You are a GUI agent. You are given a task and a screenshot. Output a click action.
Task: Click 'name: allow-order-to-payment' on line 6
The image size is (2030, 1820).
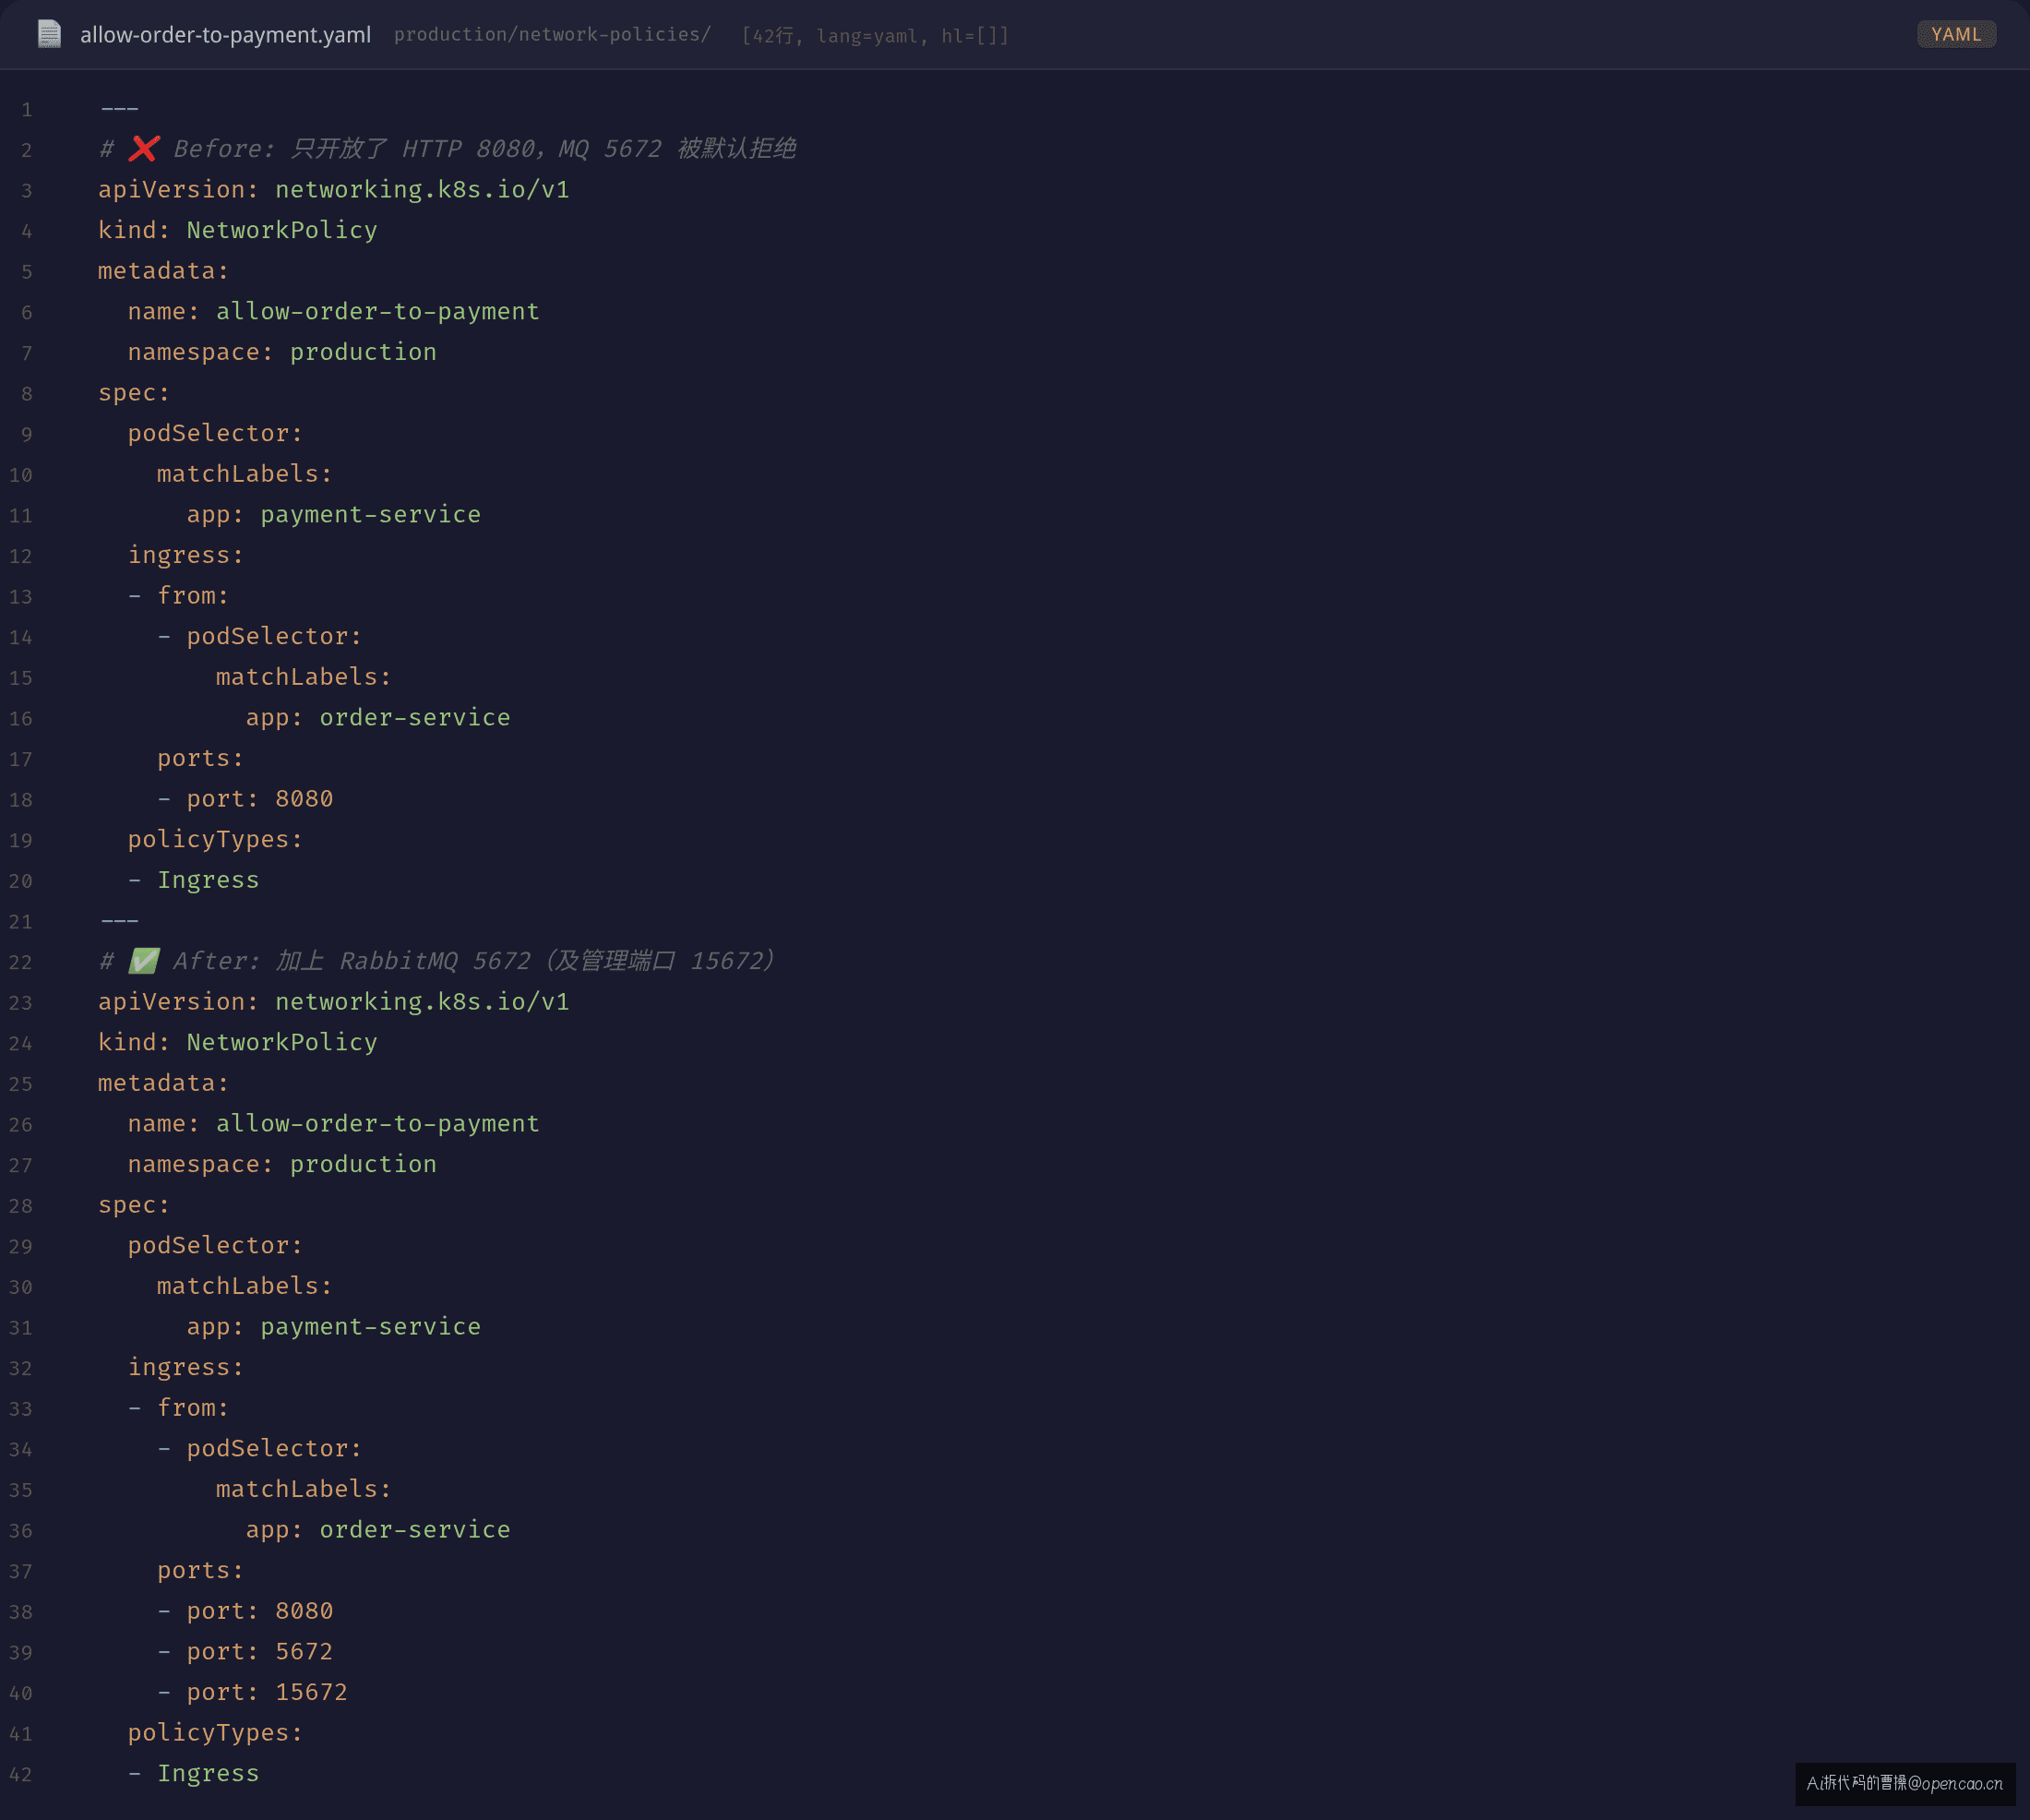pos(333,311)
